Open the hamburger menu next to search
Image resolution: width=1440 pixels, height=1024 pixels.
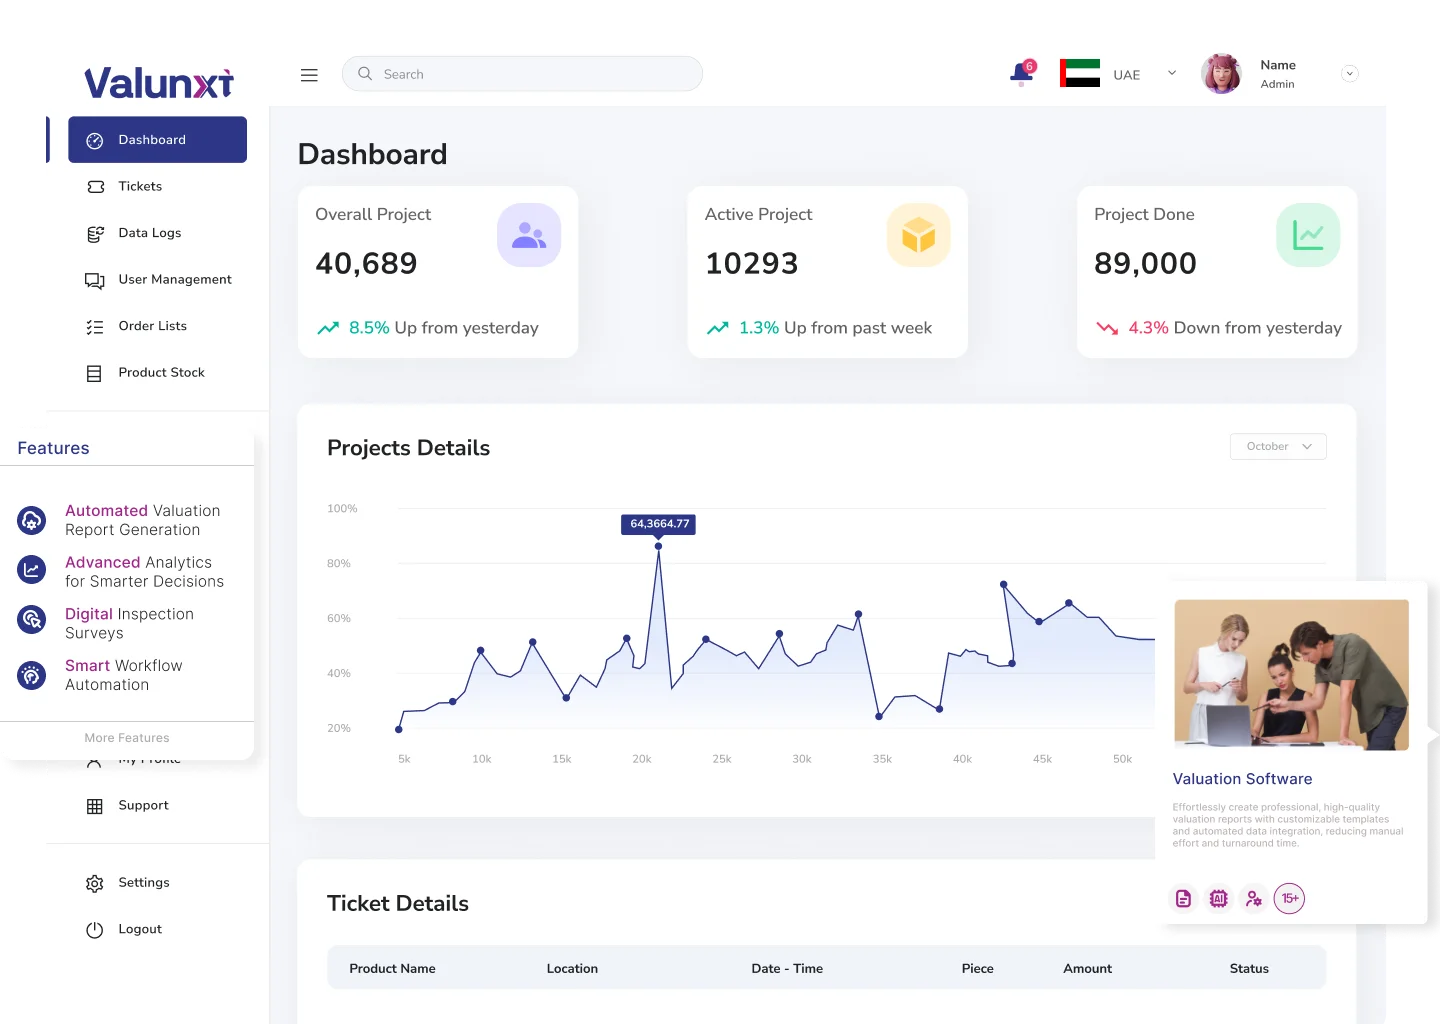309,74
